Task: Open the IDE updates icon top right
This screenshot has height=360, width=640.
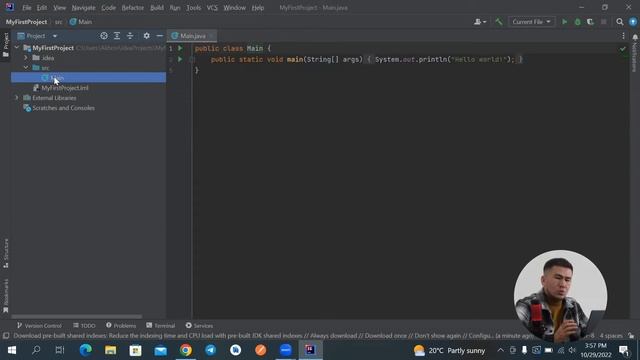Action: tap(633, 22)
